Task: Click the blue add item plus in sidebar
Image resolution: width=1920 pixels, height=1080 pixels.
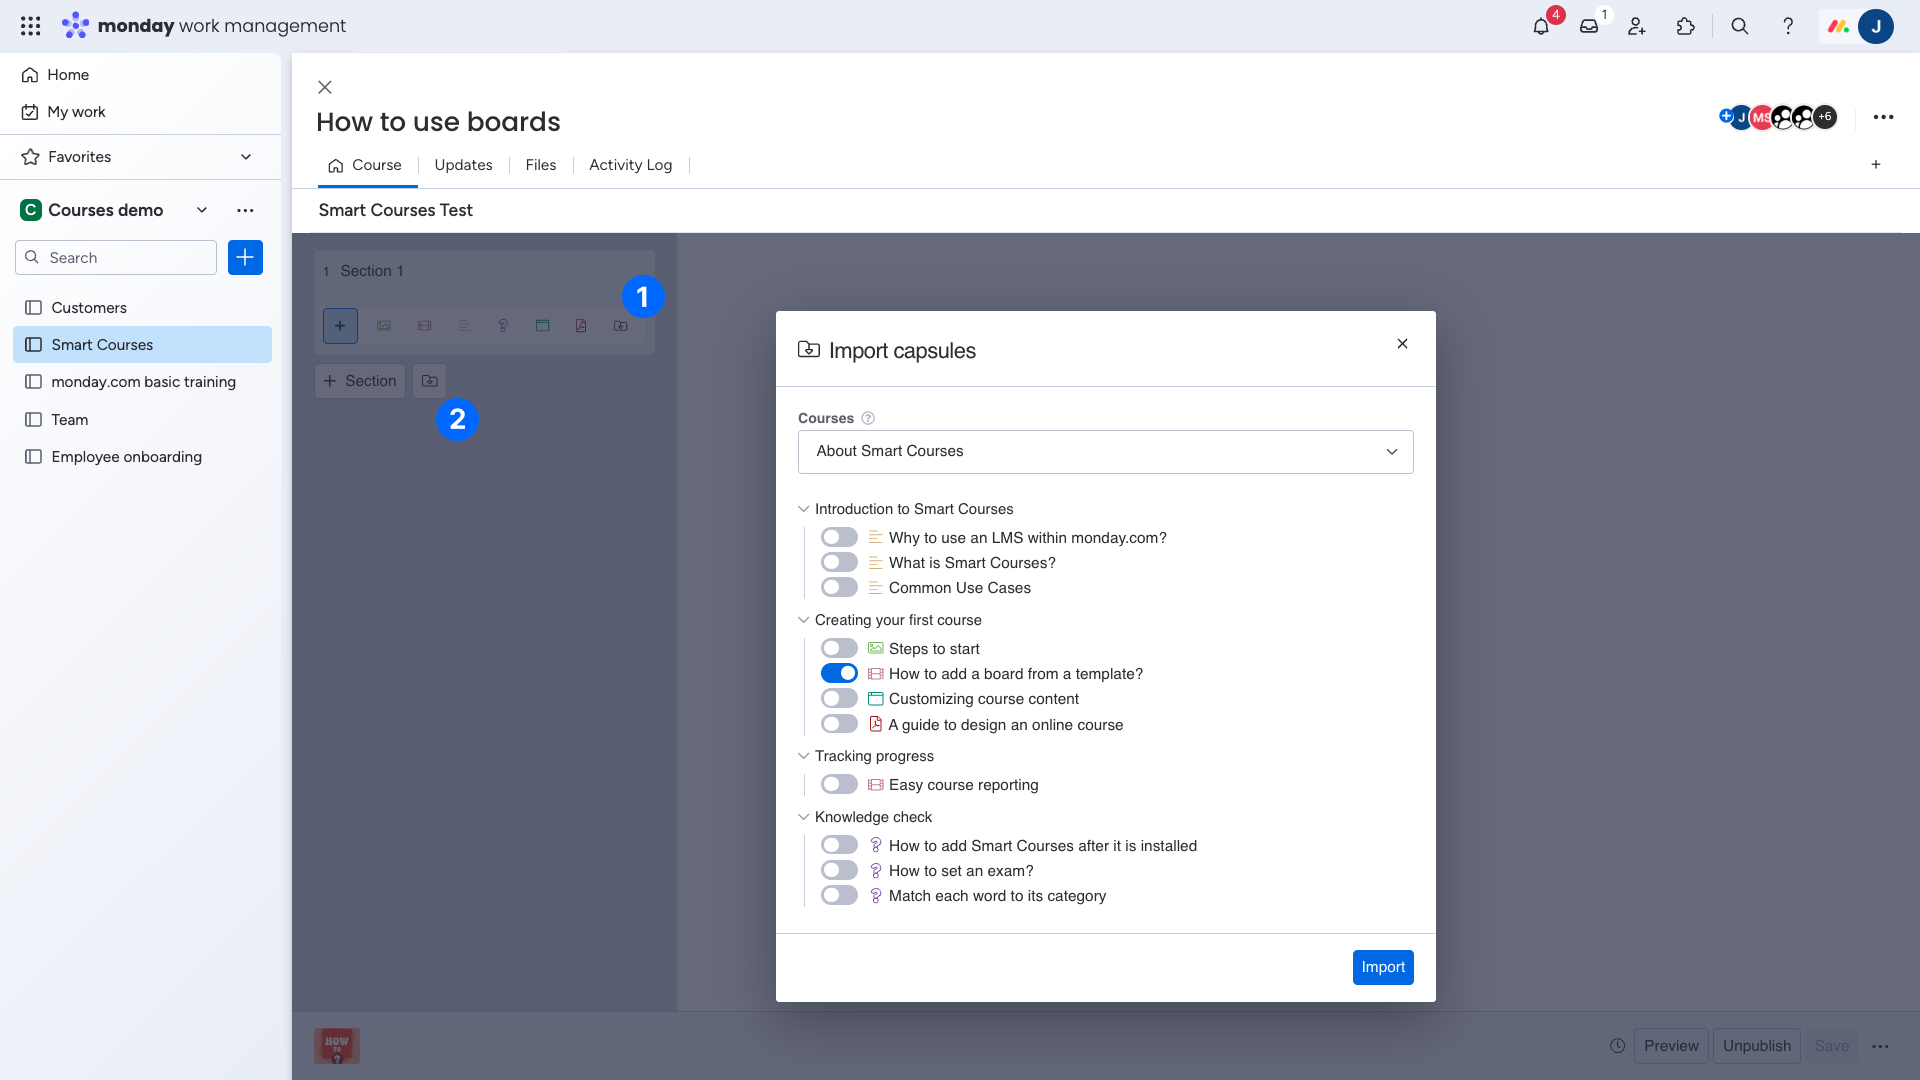Action: [x=245, y=257]
